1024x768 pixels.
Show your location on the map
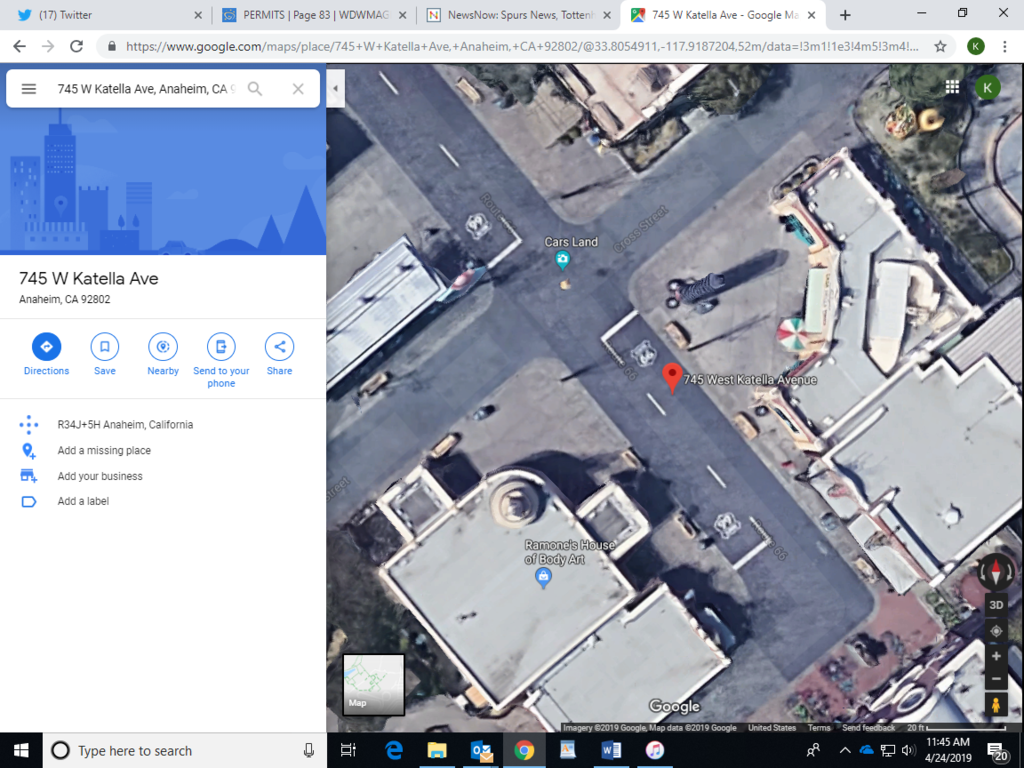click(x=996, y=631)
